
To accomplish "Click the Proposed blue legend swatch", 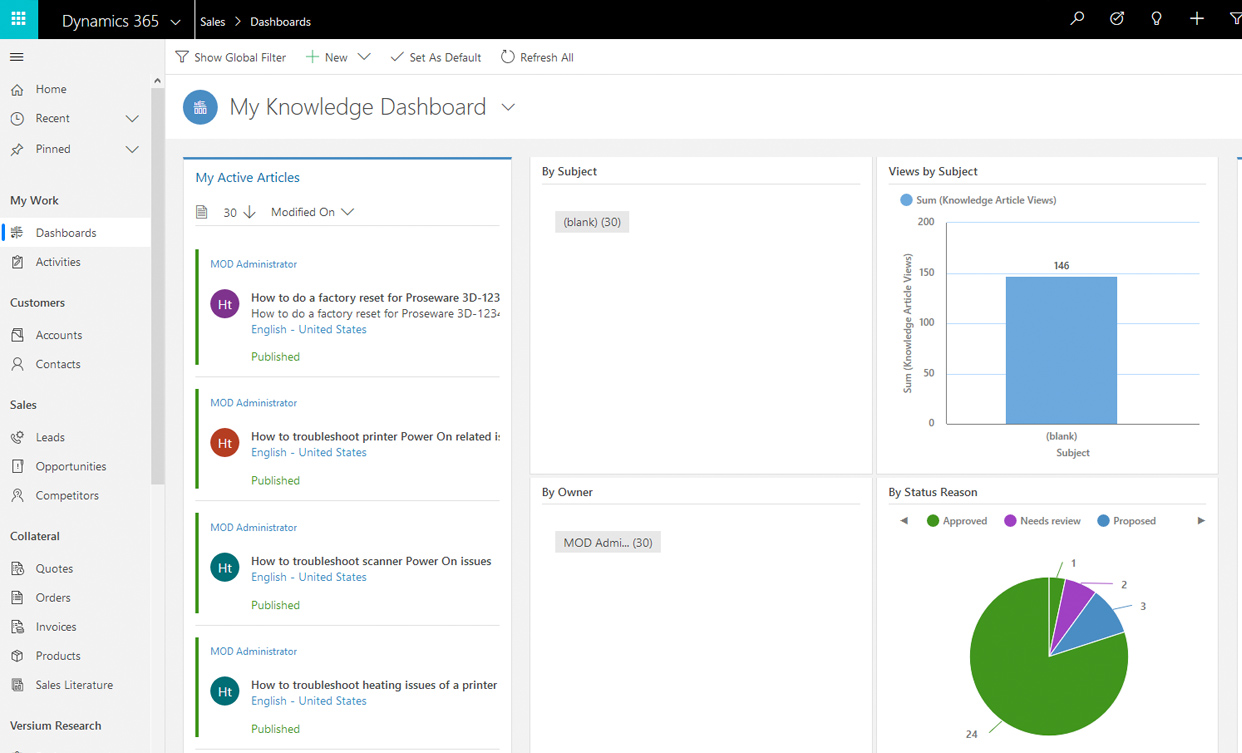I will pyautogui.click(x=1103, y=521).
